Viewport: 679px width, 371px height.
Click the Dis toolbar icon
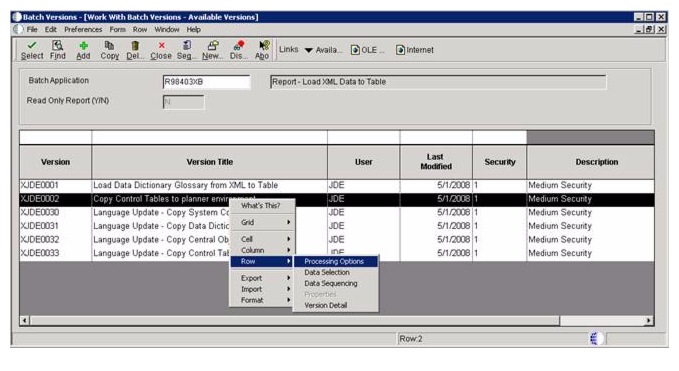pos(239,45)
